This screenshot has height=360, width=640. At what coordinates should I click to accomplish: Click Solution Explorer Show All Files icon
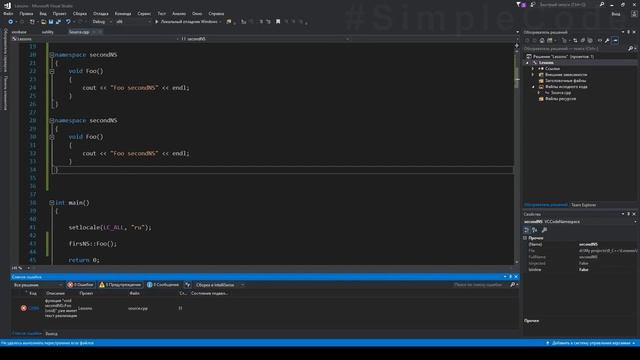590,40
